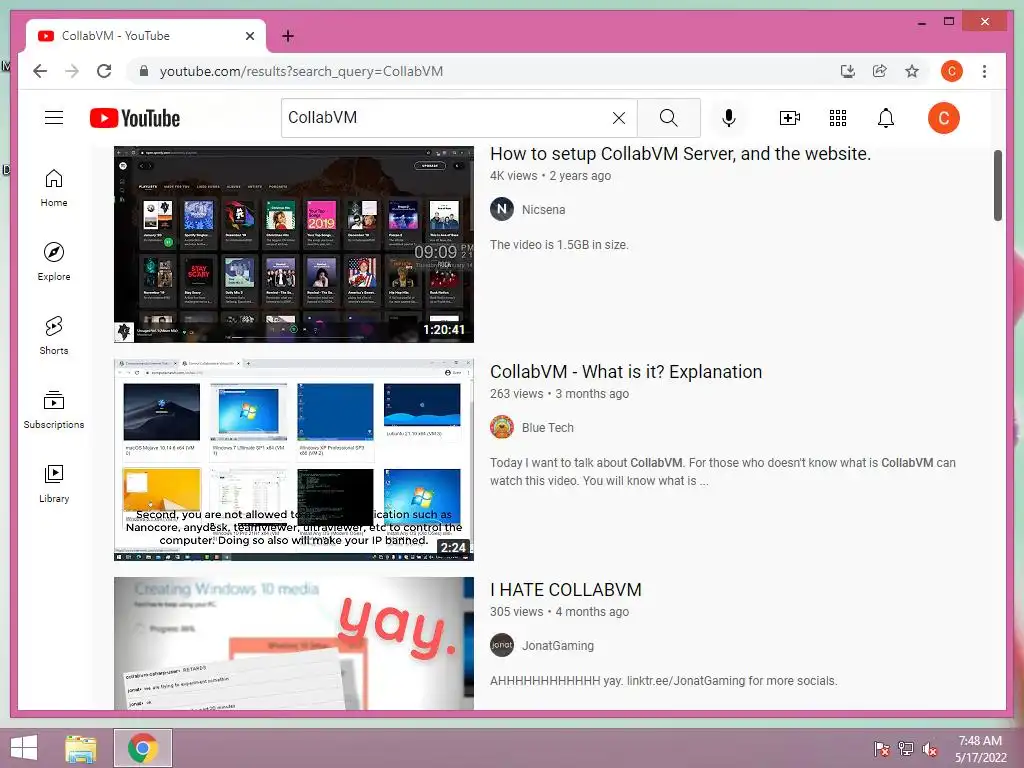Click the '4K views • 2 years ago' text
This screenshot has height=768, width=1024.
pos(550,176)
